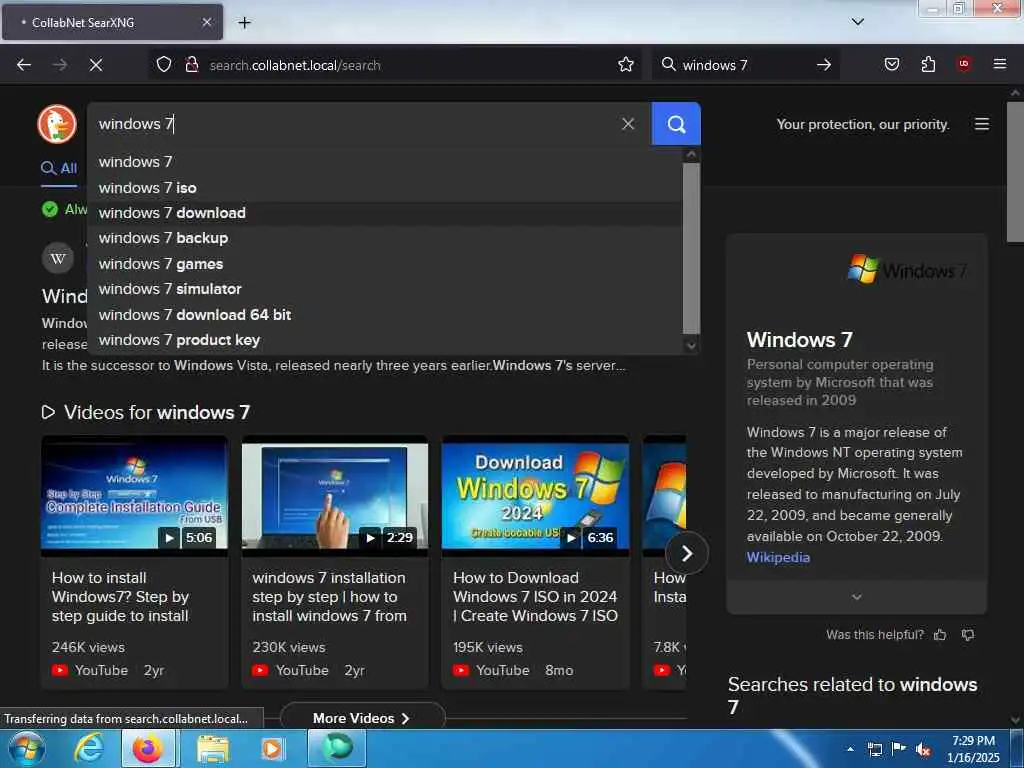Screen dimensions: 1024x768
Task: Open How to Download Windows 7 ISO title
Action: [535, 597]
